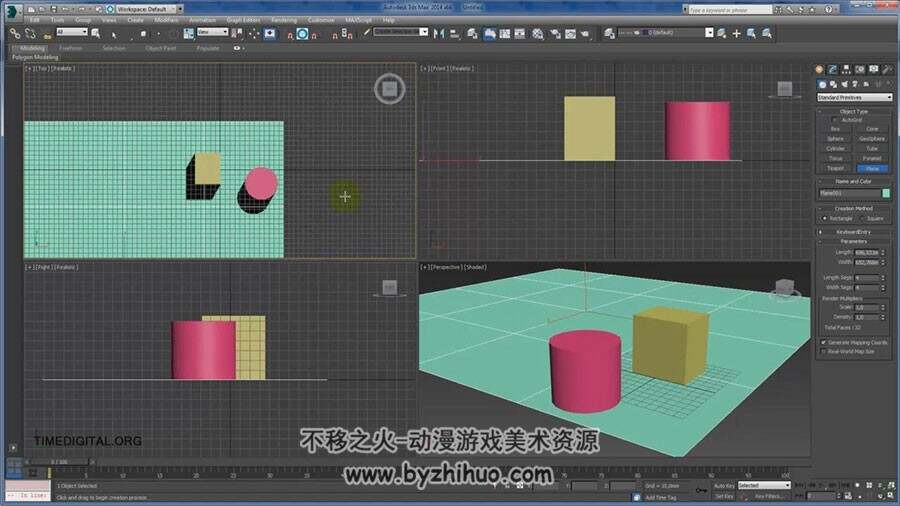
Task: Select the Lights category icon
Action: [x=844, y=84]
